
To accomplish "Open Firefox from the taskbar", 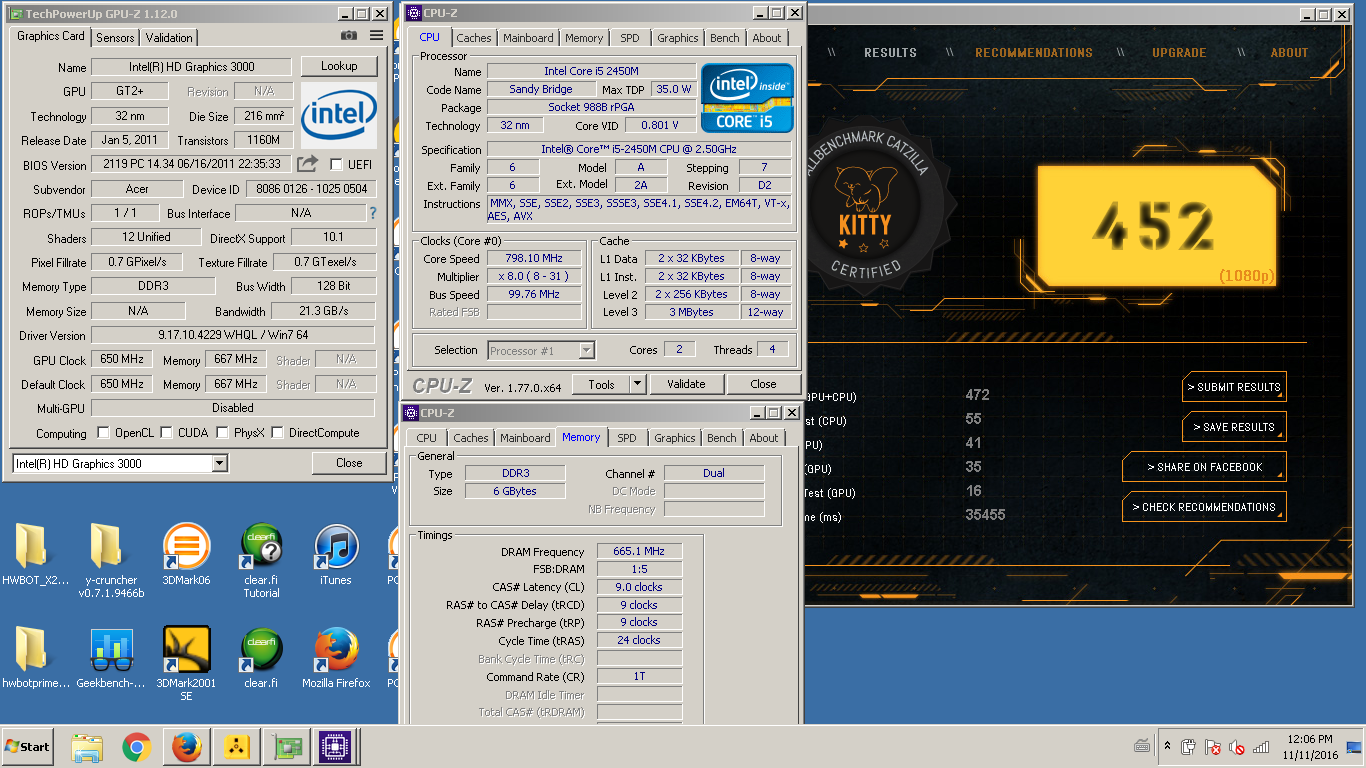I will pyautogui.click(x=186, y=747).
